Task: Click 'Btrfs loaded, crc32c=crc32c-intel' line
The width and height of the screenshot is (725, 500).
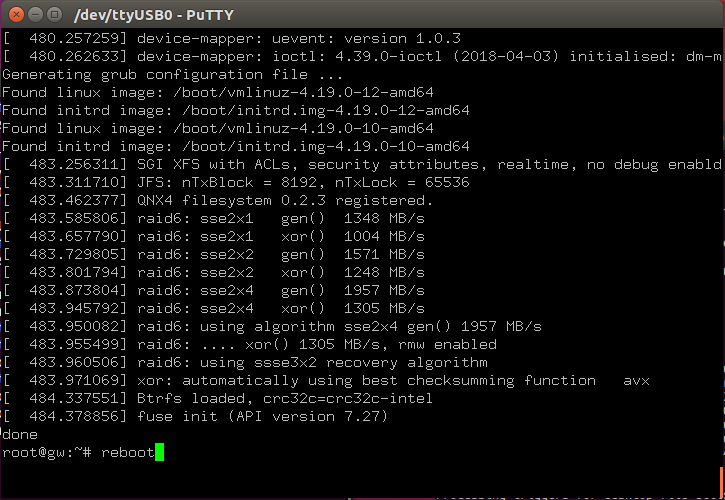Action: pyautogui.click(x=217, y=399)
